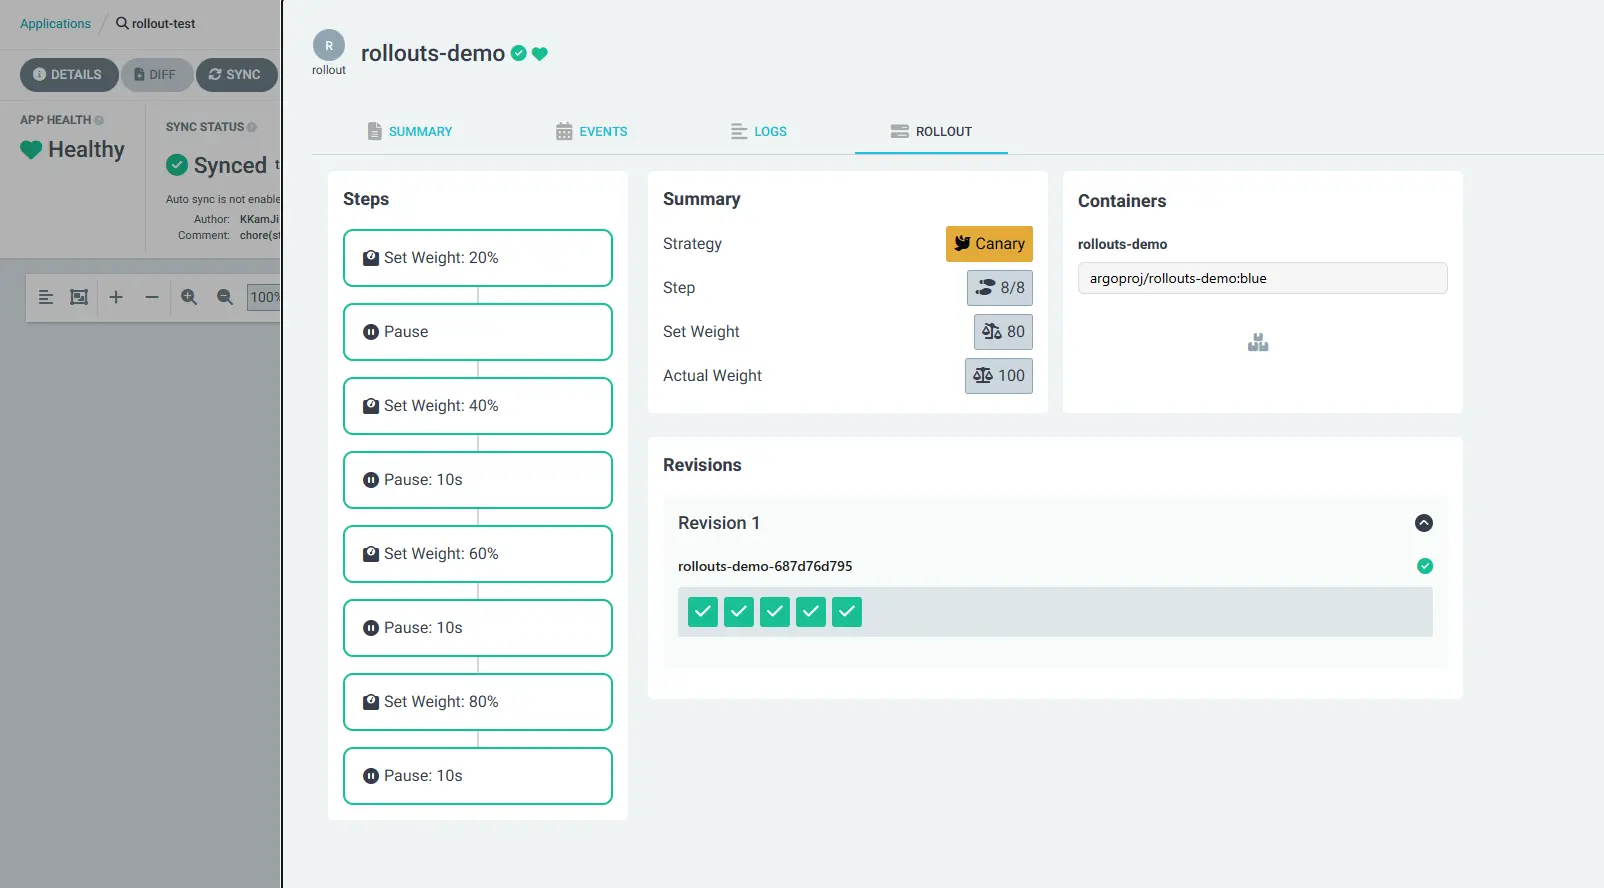Screen dimensions: 1604x888
Task: Select the Set Weight: 20% step
Action: click(478, 258)
